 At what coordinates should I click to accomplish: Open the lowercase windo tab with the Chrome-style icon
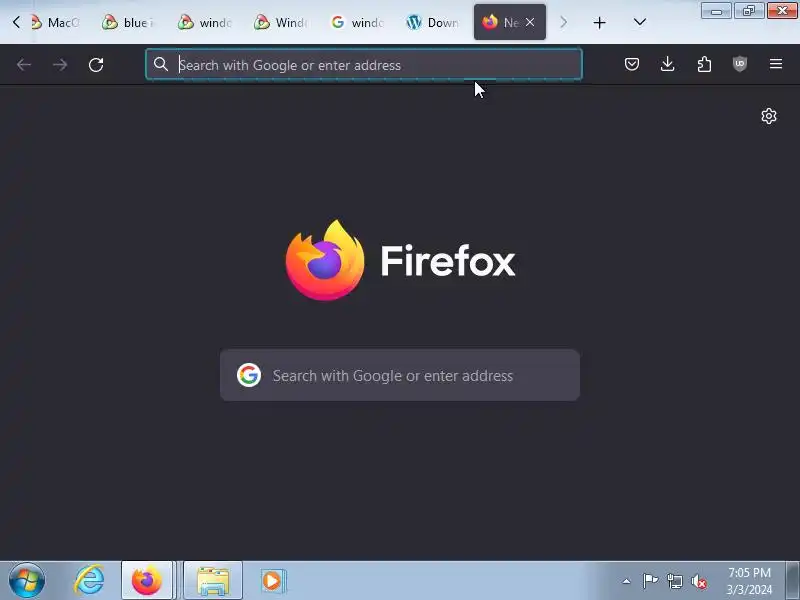(204, 22)
